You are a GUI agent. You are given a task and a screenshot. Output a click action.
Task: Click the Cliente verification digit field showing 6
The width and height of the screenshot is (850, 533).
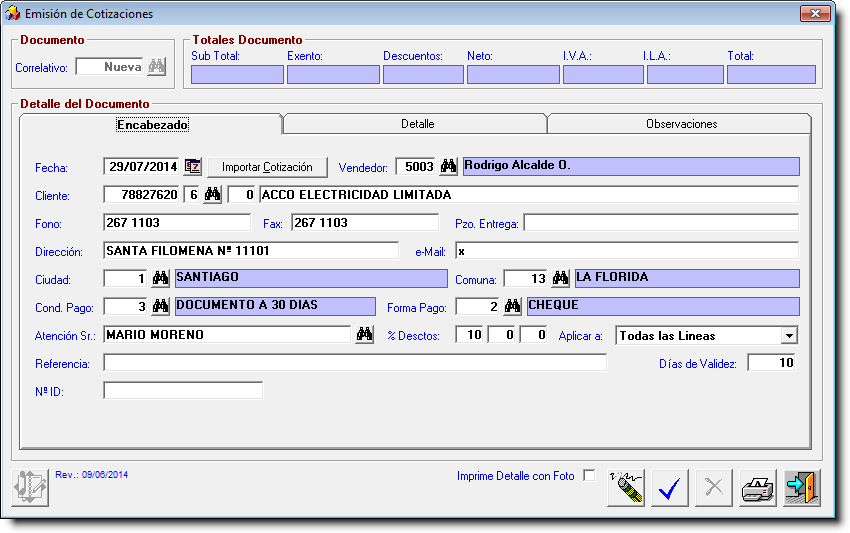(192, 194)
